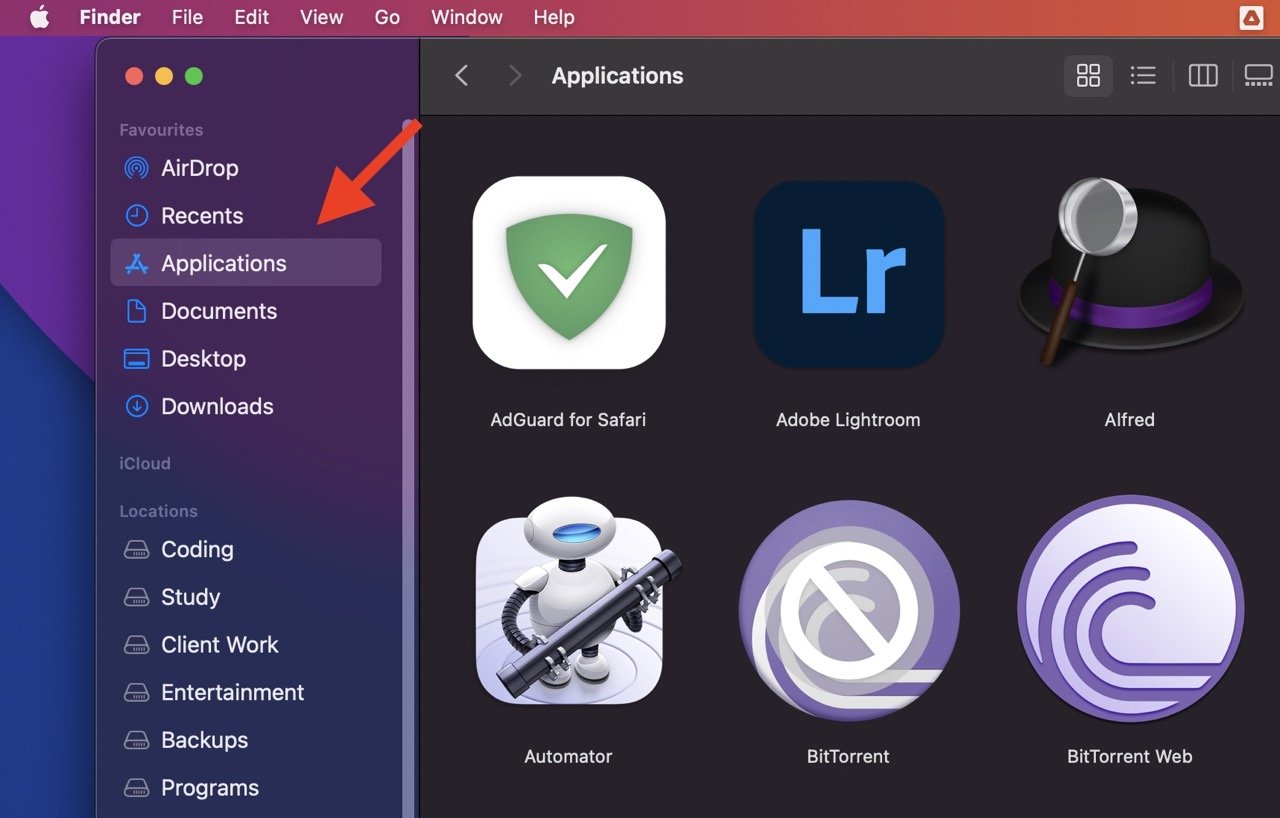Go forward in Finder history
Image resolution: width=1280 pixels, height=818 pixels.
(515, 75)
